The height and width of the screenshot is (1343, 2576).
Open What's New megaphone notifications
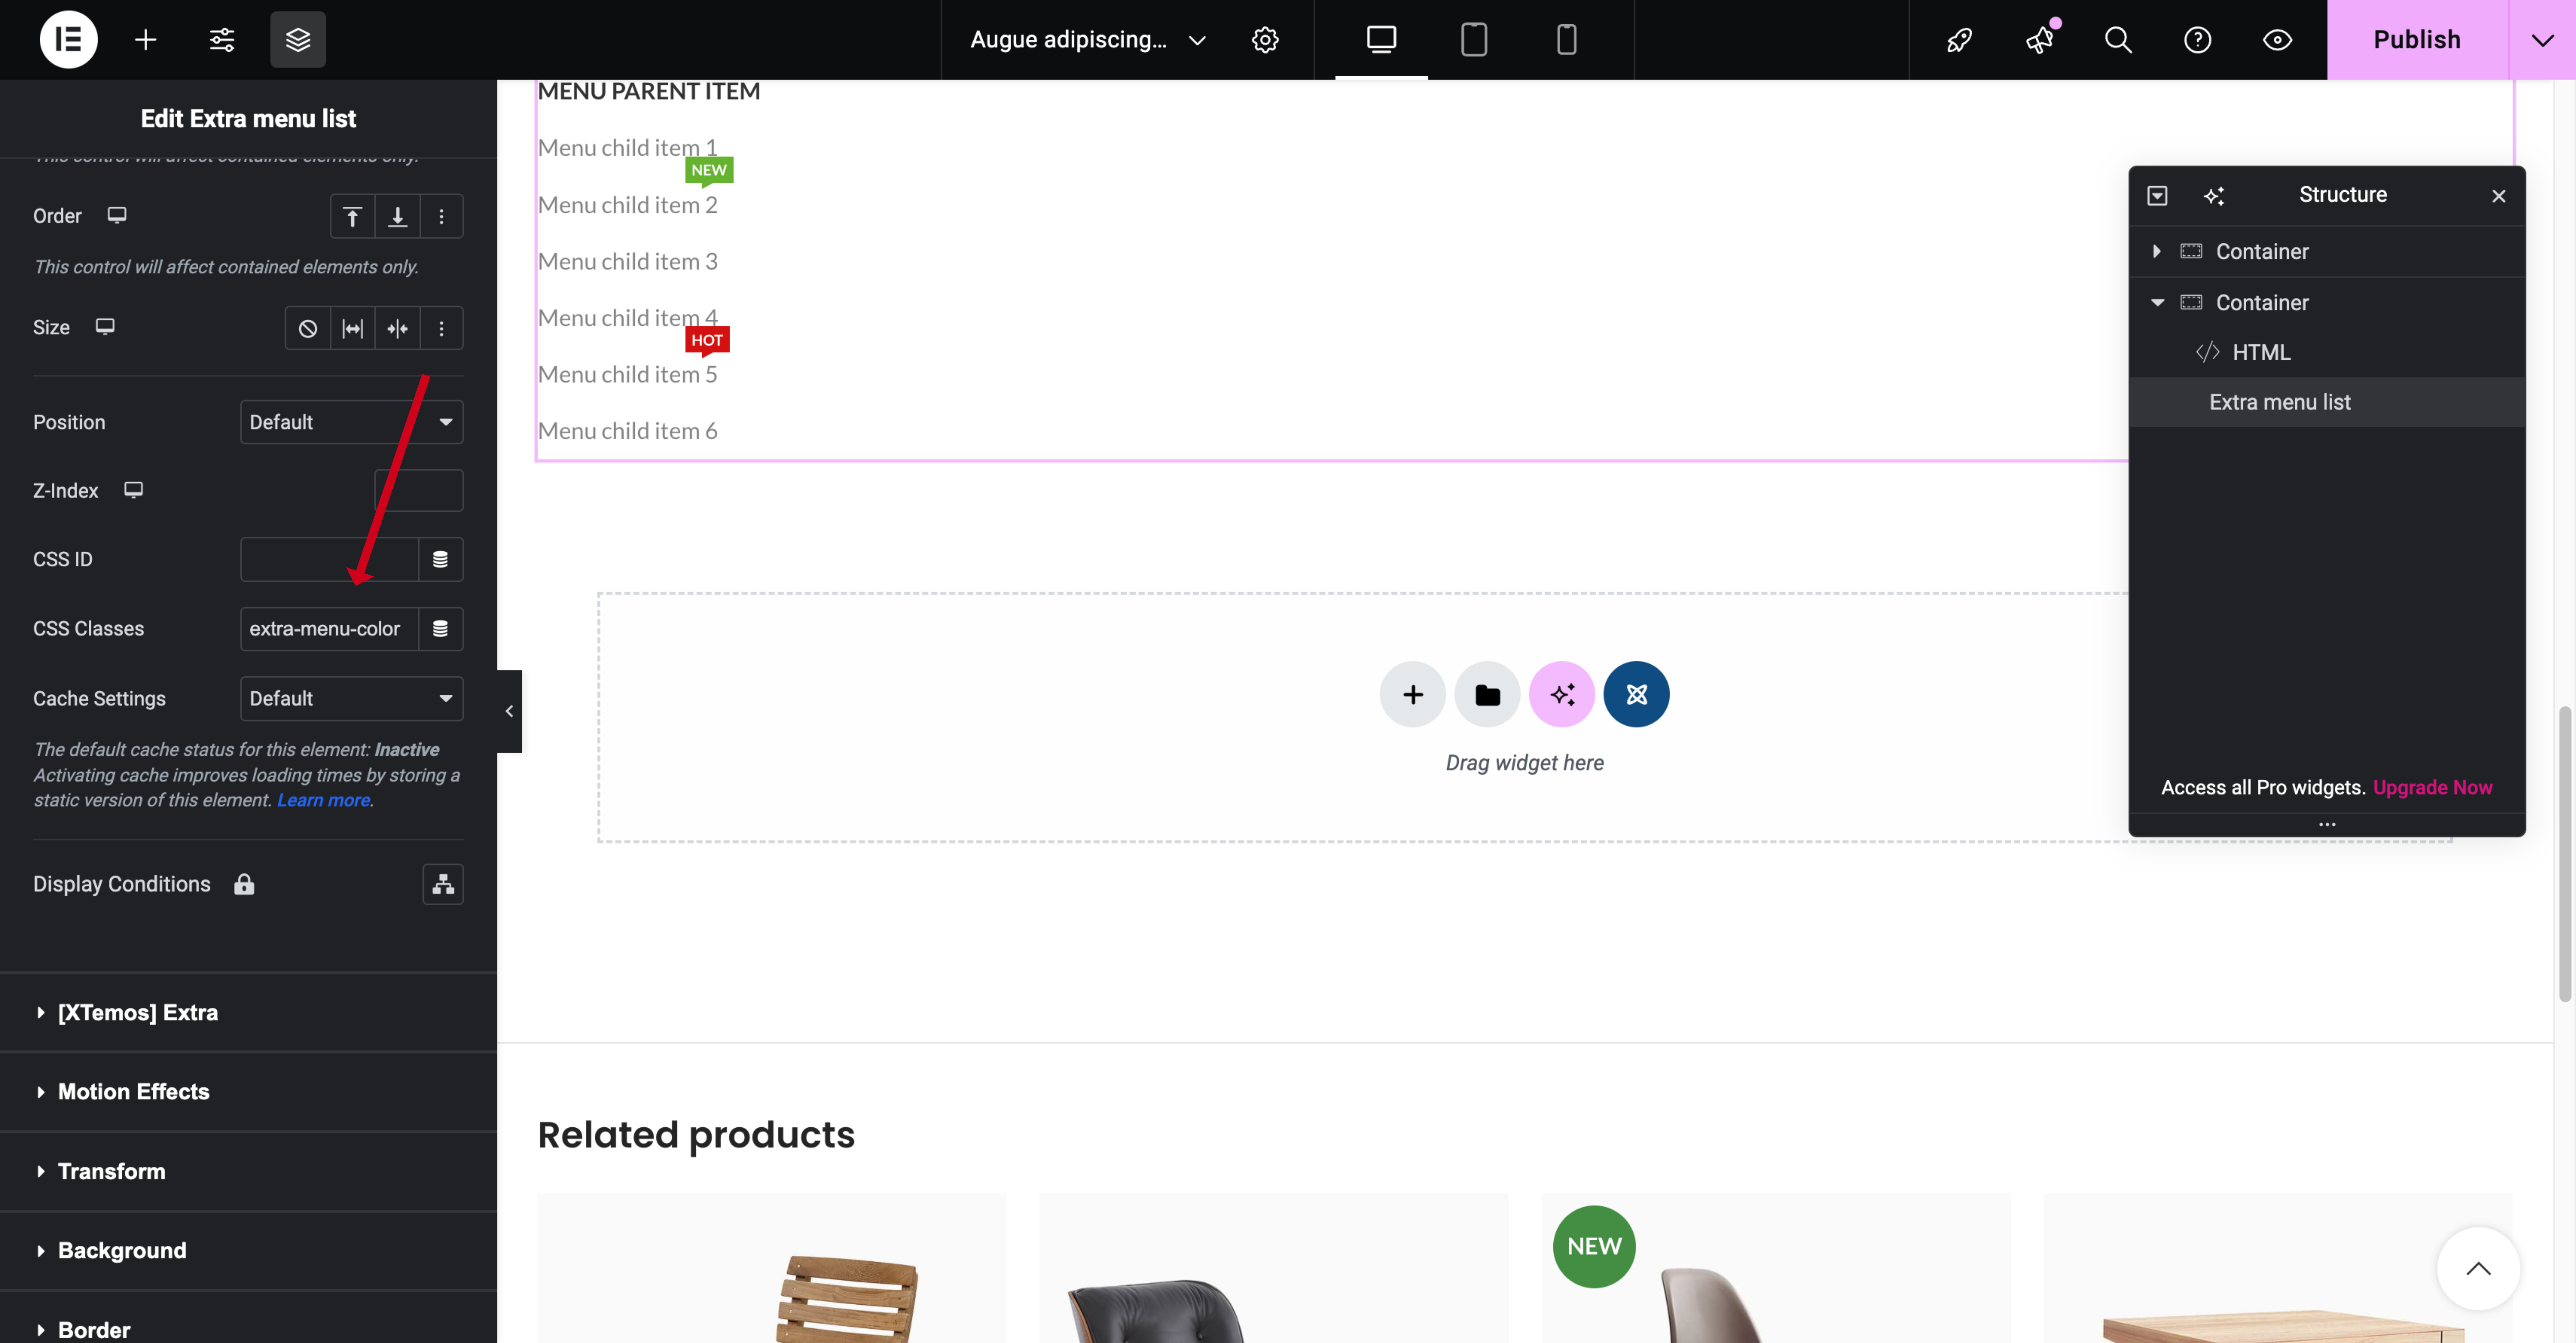click(x=2039, y=40)
